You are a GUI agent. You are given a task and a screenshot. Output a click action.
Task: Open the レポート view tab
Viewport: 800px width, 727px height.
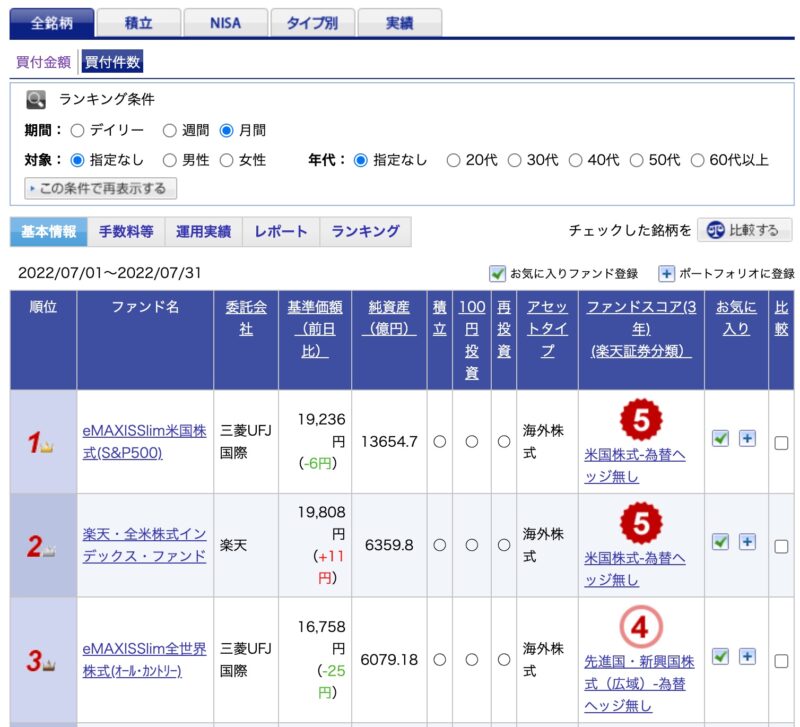281,232
